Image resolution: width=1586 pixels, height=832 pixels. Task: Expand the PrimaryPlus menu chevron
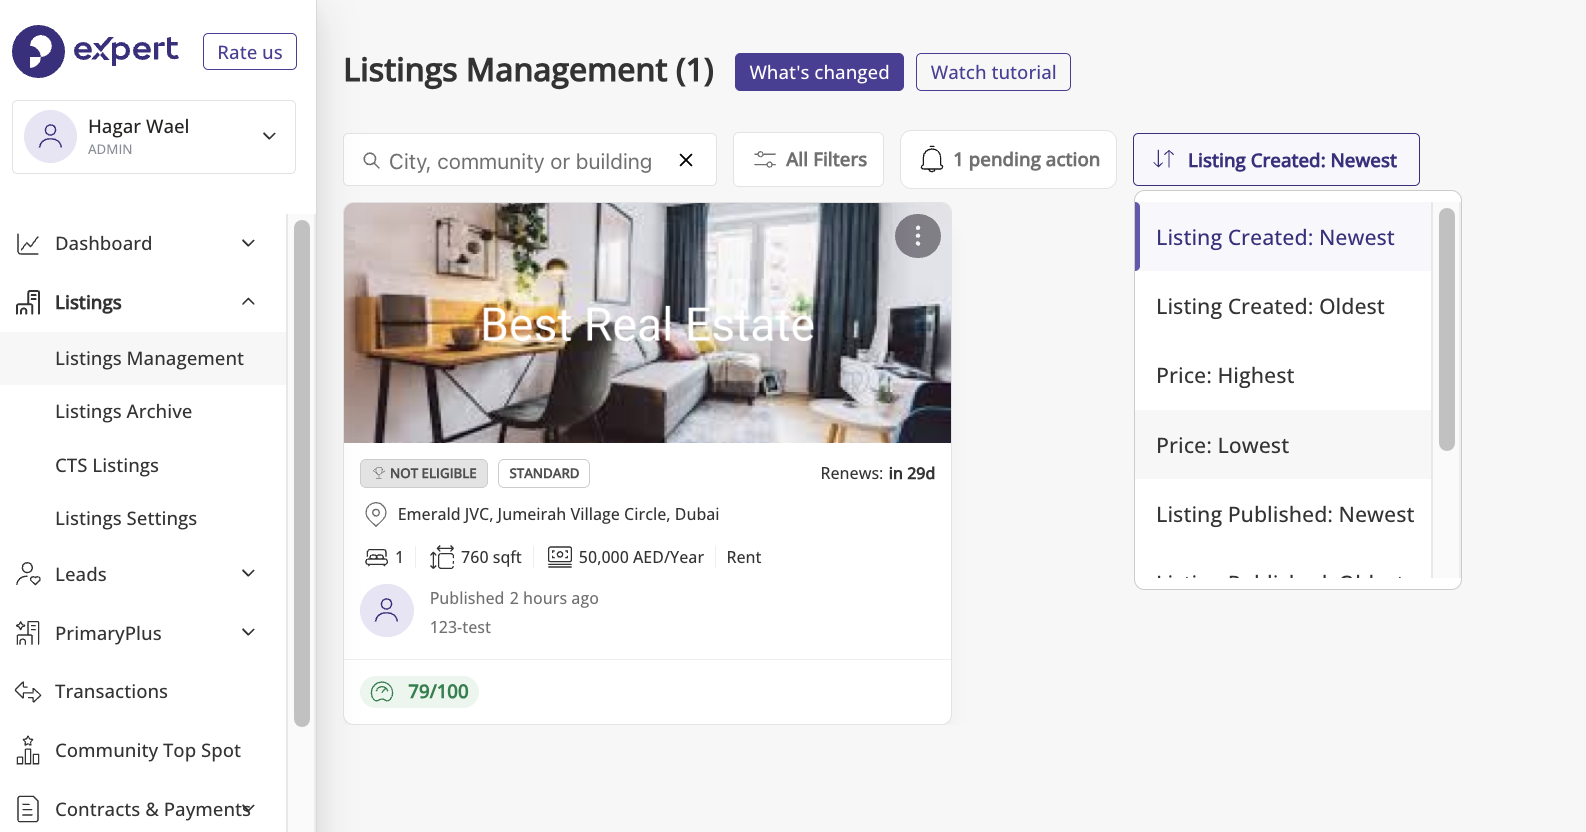[x=248, y=632]
